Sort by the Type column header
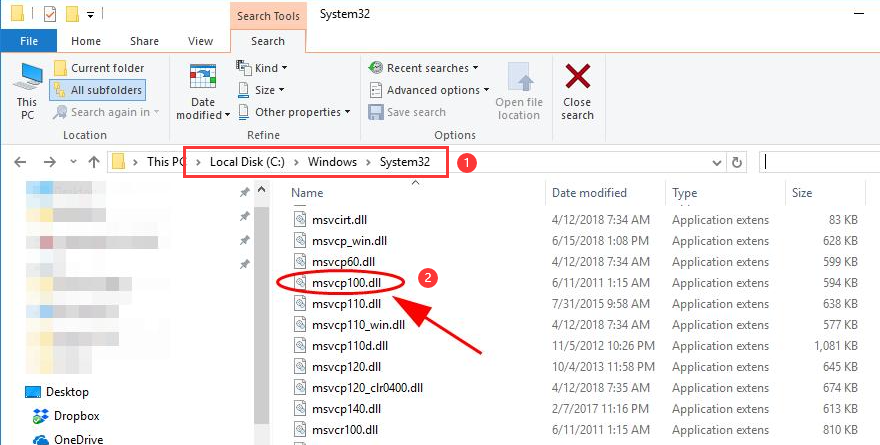880x445 pixels. pyautogui.click(x=685, y=192)
